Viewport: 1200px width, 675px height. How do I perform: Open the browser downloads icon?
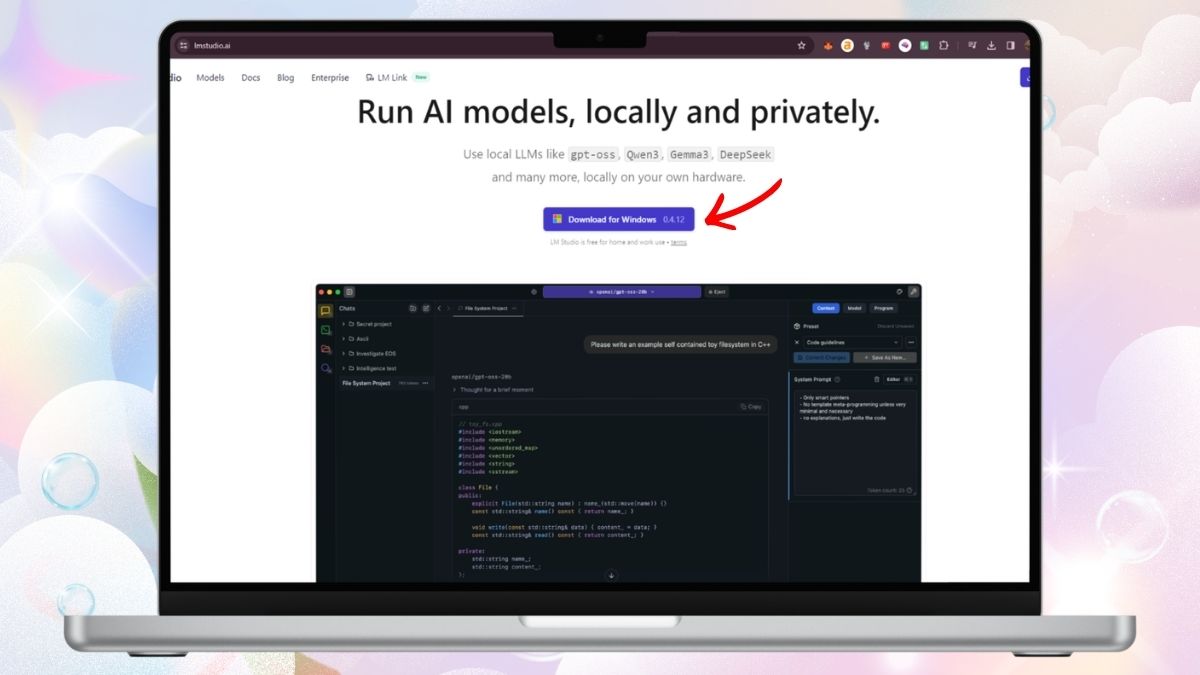click(991, 45)
